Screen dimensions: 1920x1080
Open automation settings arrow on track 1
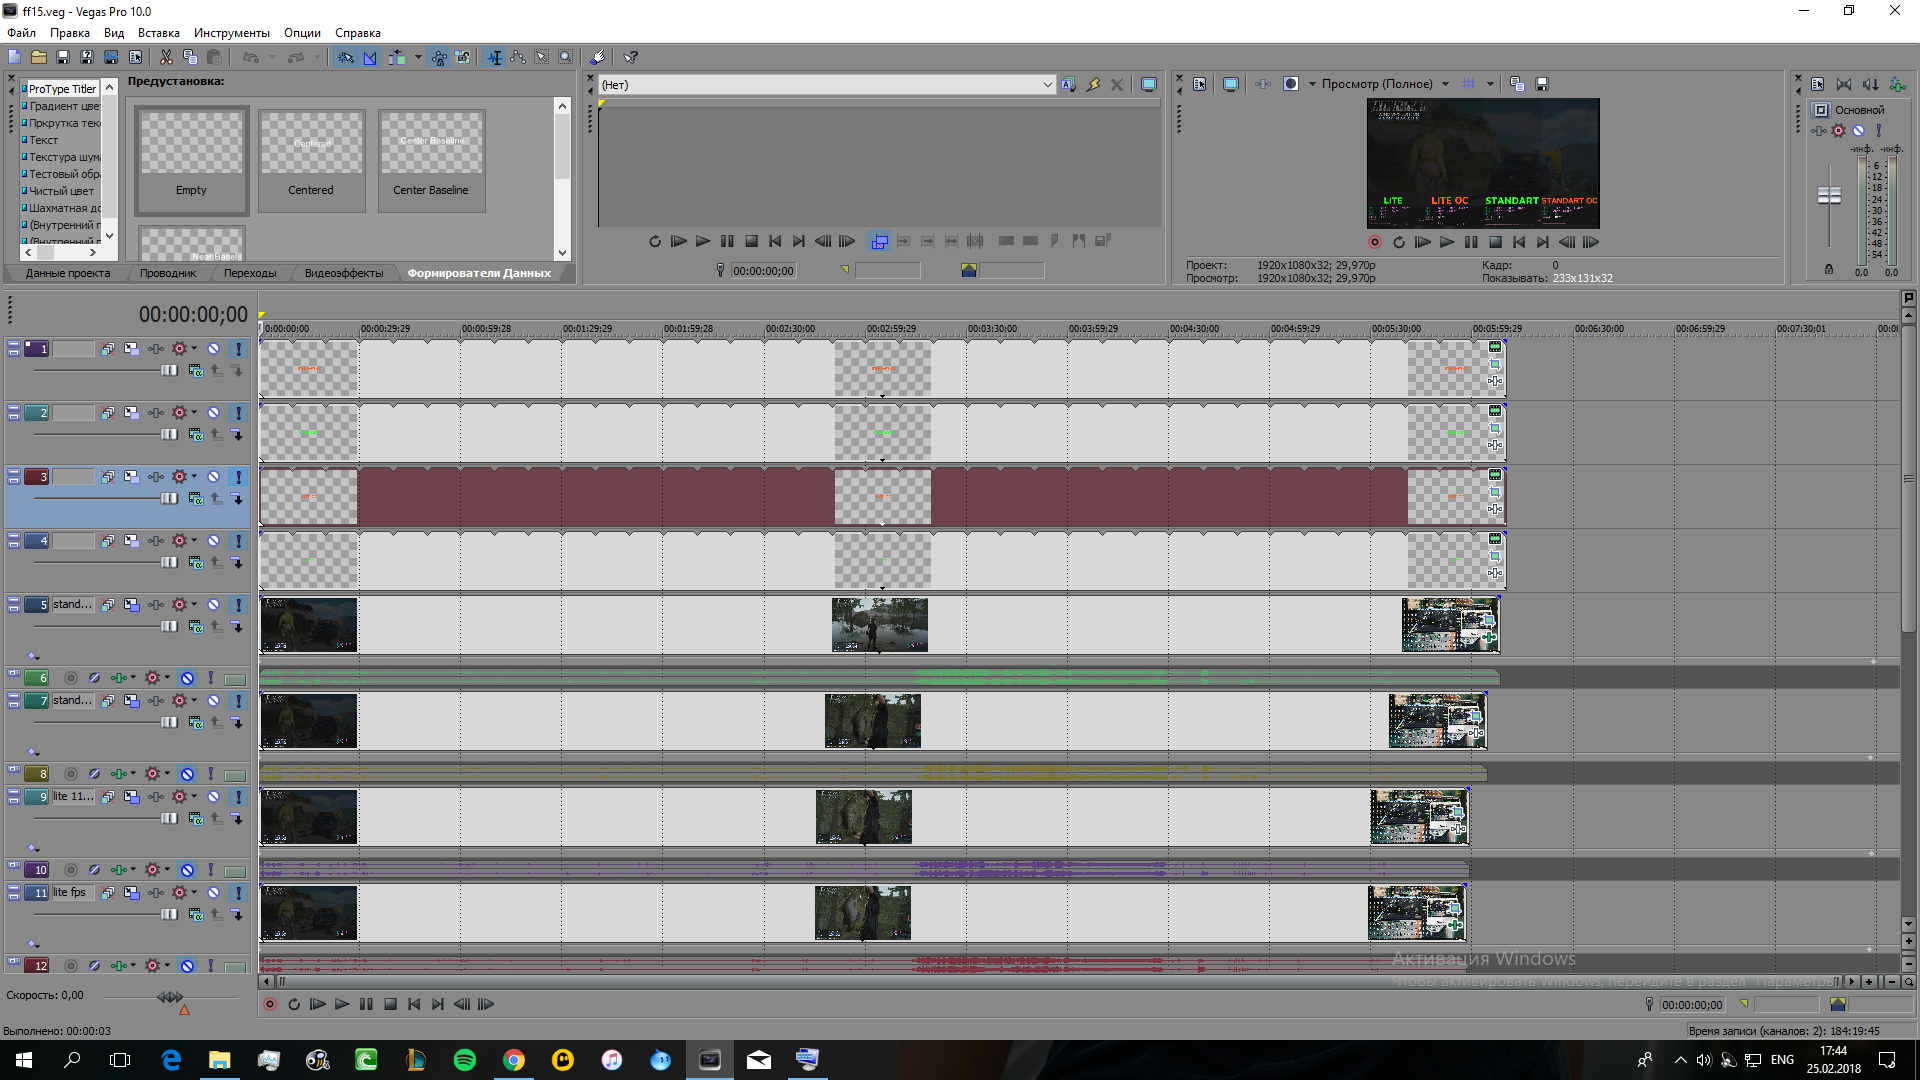pos(194,349)
